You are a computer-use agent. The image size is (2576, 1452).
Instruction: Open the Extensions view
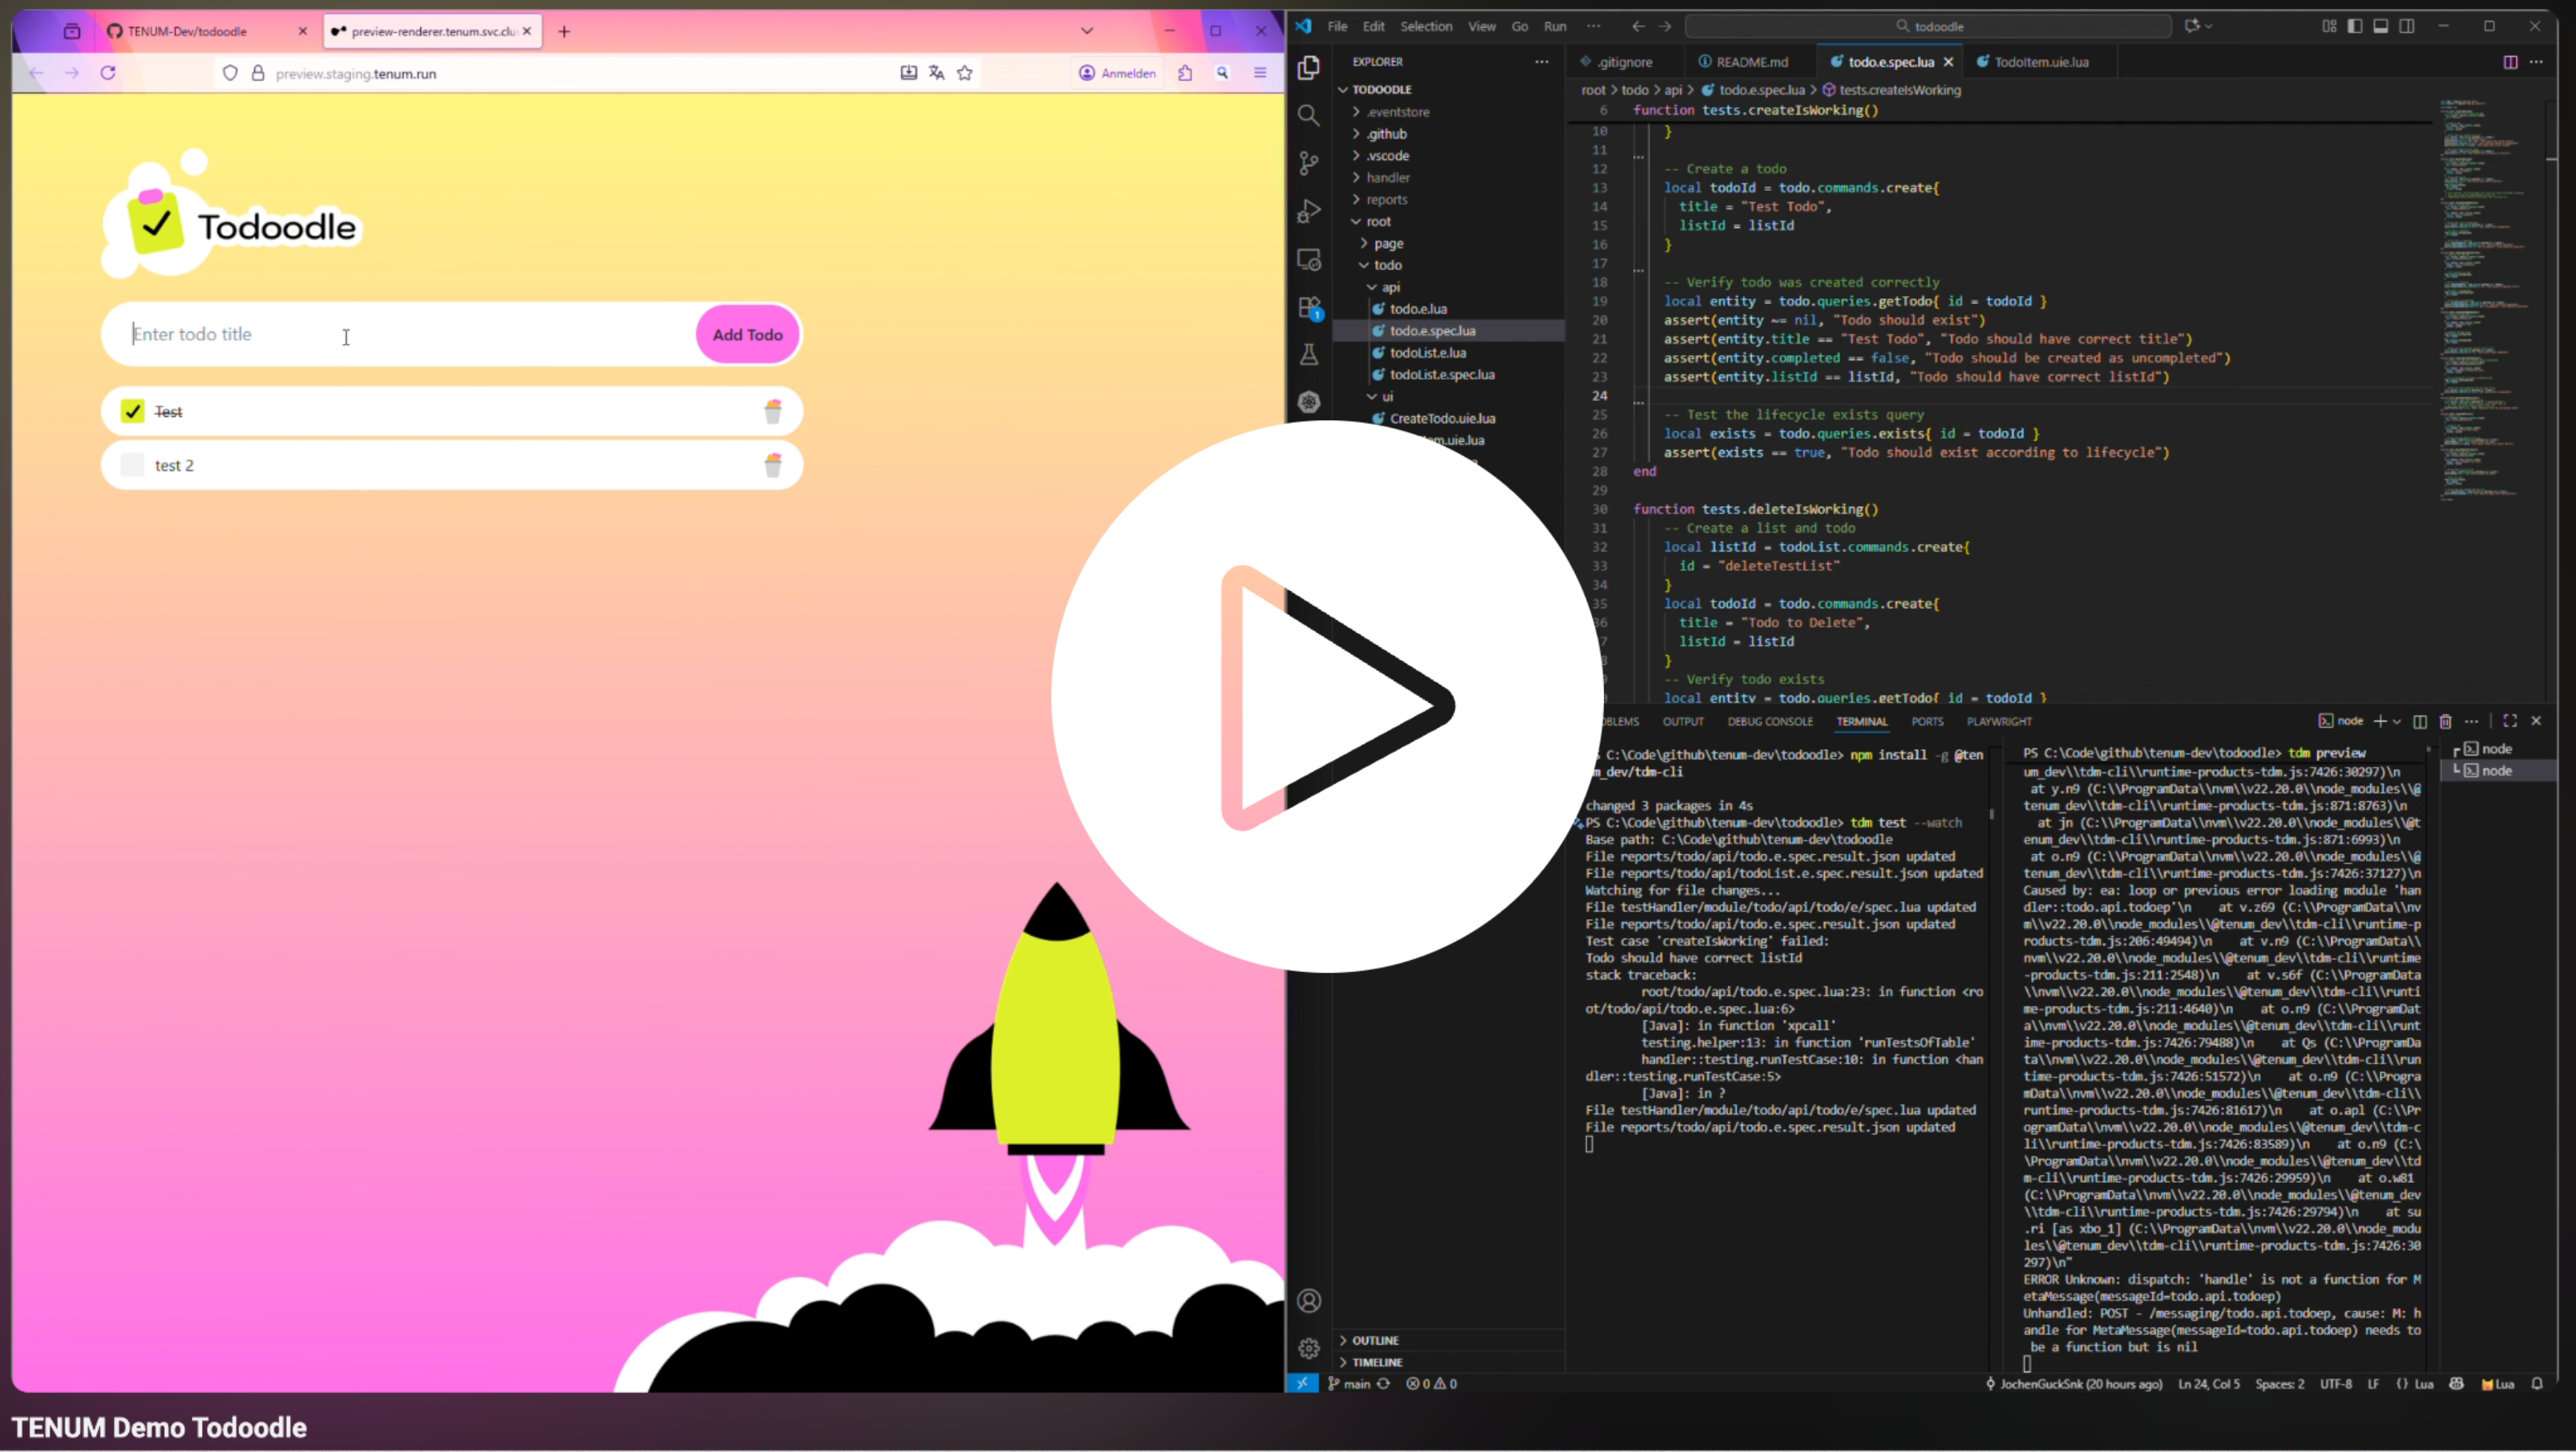point(1309,308)
